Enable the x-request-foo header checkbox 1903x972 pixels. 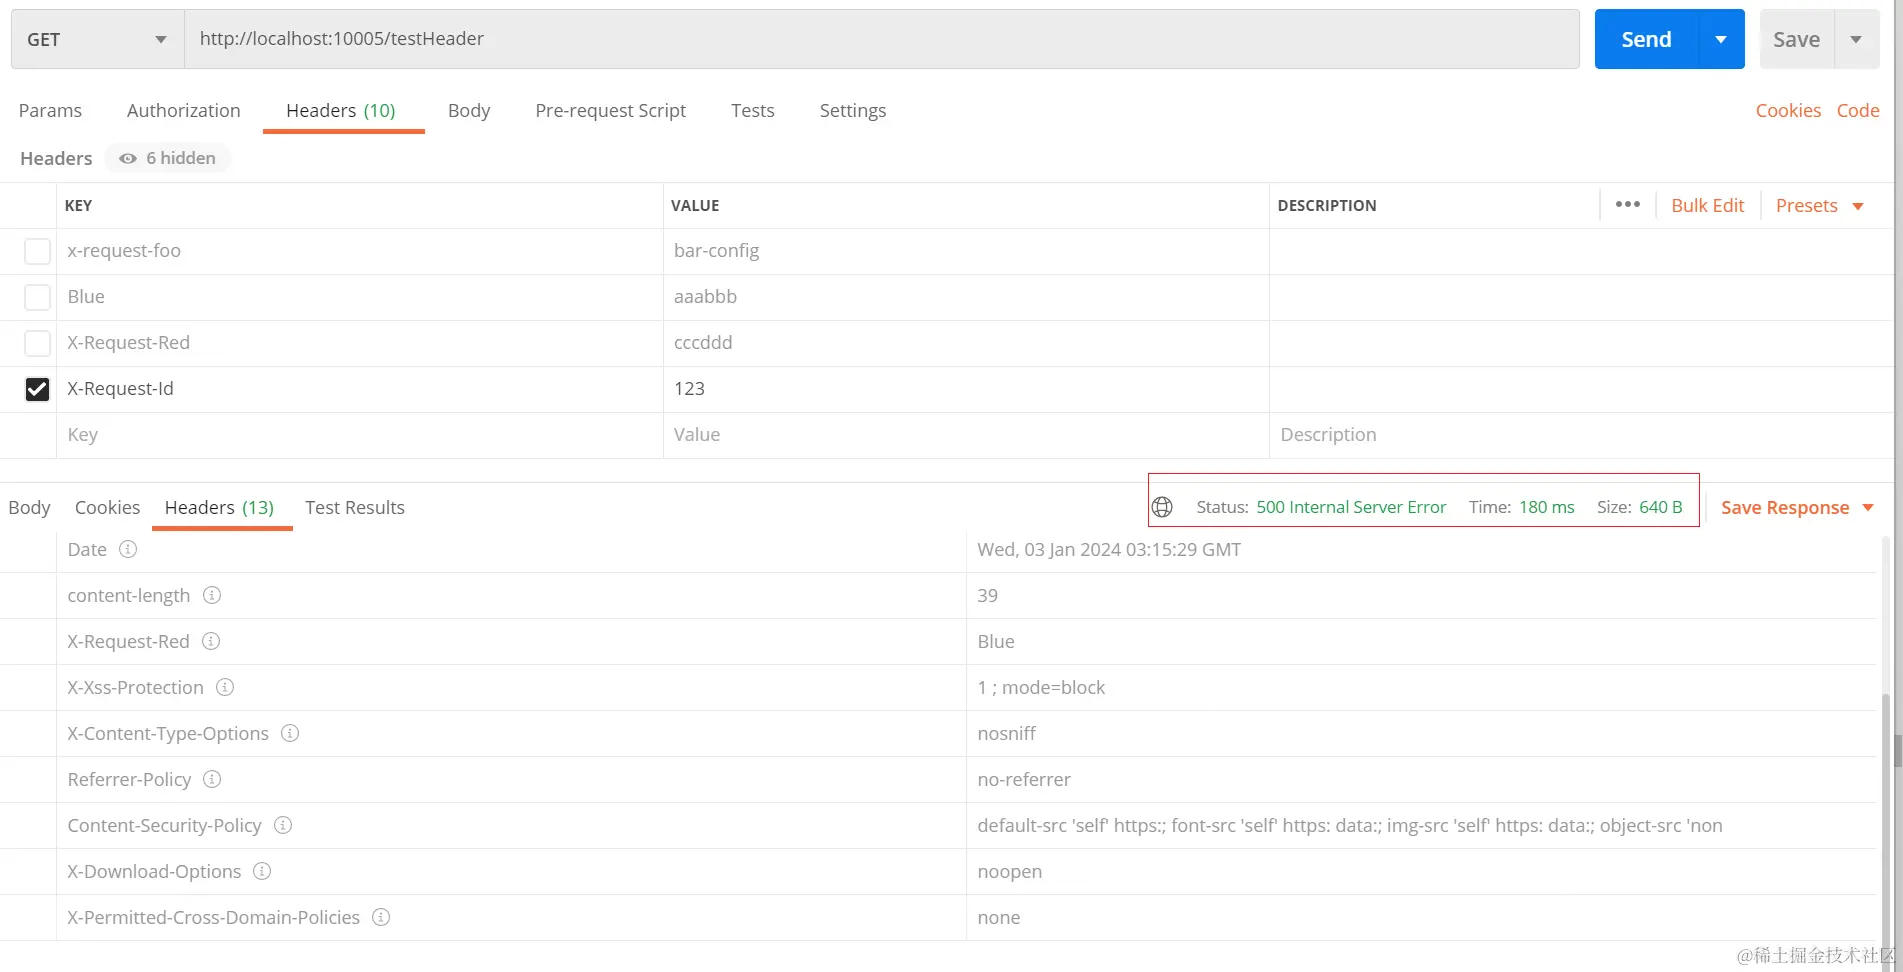pos(37,251)
